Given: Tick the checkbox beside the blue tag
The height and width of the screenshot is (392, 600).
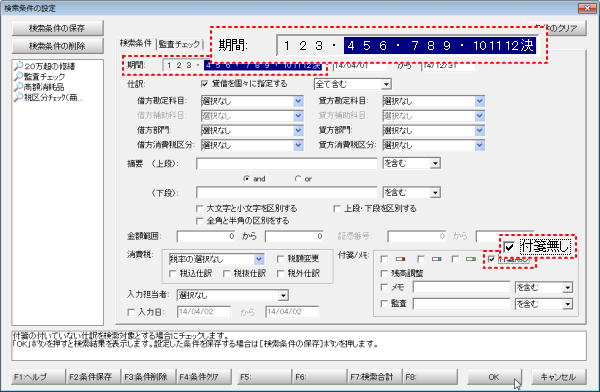Looking at the screenshot, I should tap(420, 259).
